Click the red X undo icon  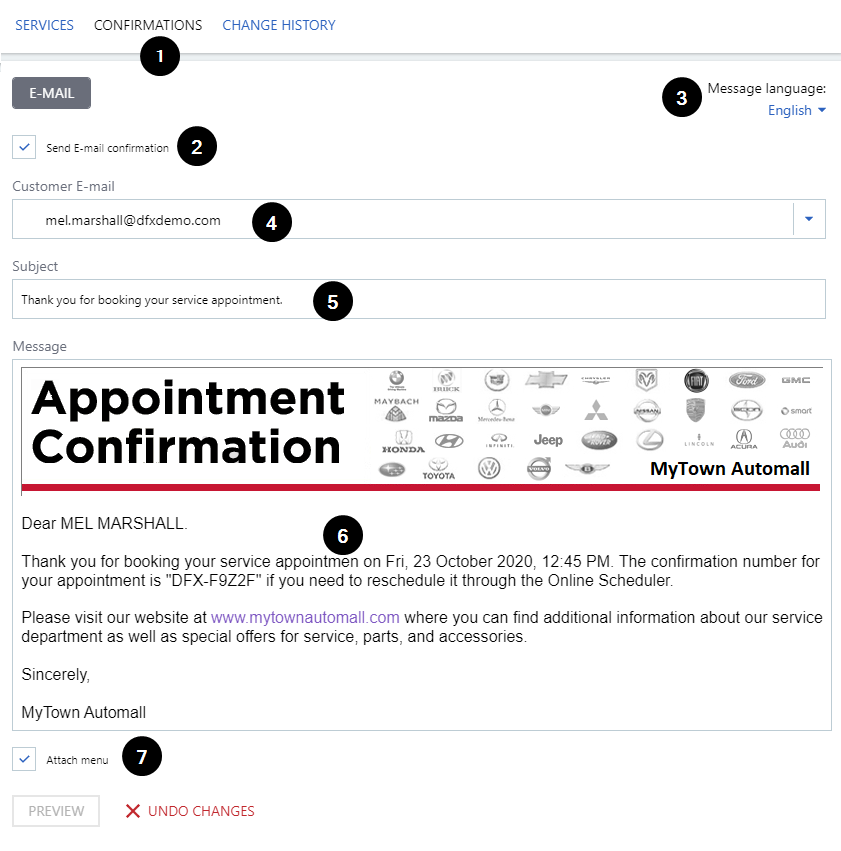pyautogui.click(x=133, y=811)
